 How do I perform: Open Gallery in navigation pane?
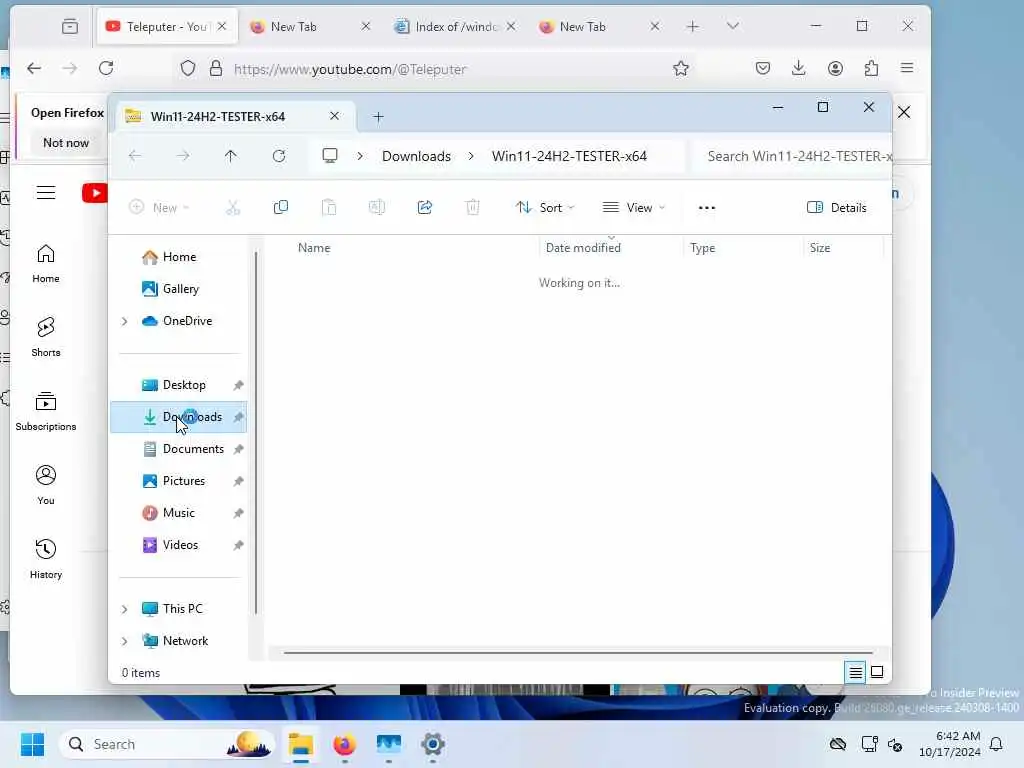(179, 289)
